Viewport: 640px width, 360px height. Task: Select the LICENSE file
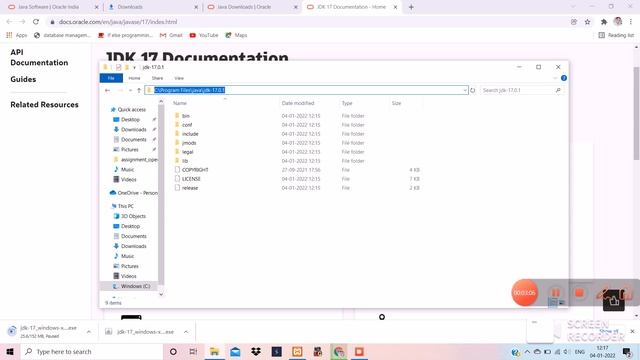point(191,179)
